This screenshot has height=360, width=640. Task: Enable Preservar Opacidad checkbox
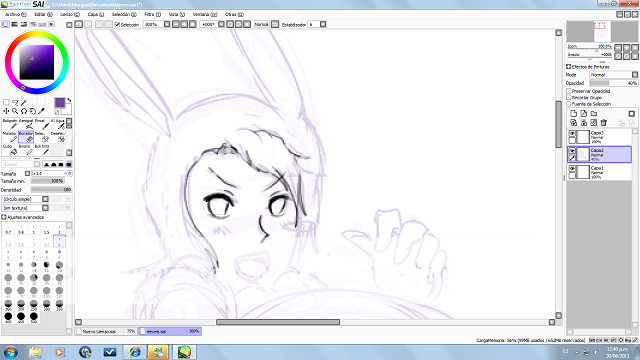(569, 91)
